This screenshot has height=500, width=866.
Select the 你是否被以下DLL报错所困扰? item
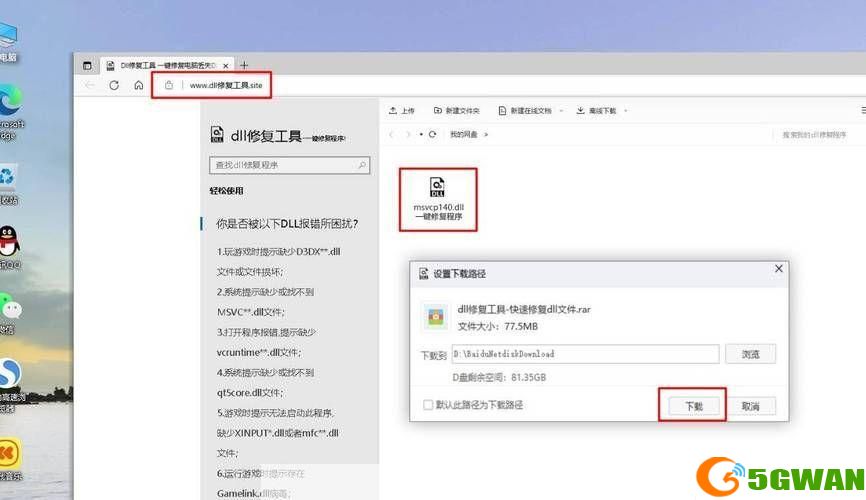[x=287, y=224]
